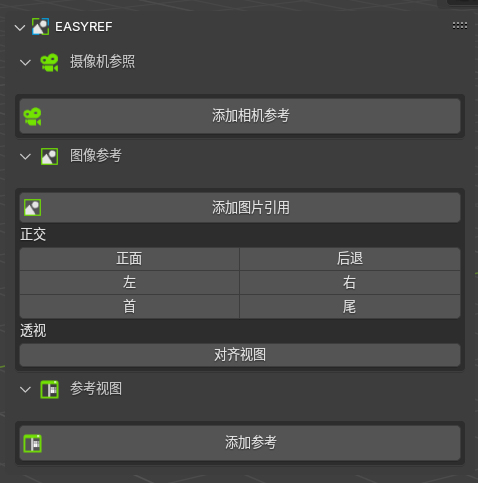
Task: Add a camera reference with 添加相机参考
Action: click(x=240, y=116)
